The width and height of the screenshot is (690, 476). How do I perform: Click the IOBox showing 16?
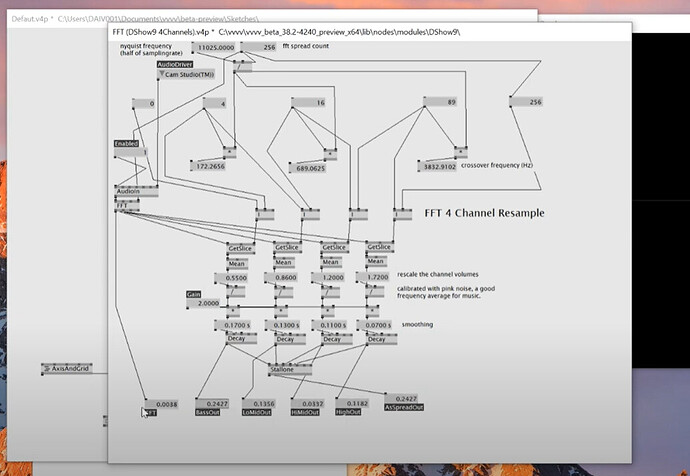point(308,103)
